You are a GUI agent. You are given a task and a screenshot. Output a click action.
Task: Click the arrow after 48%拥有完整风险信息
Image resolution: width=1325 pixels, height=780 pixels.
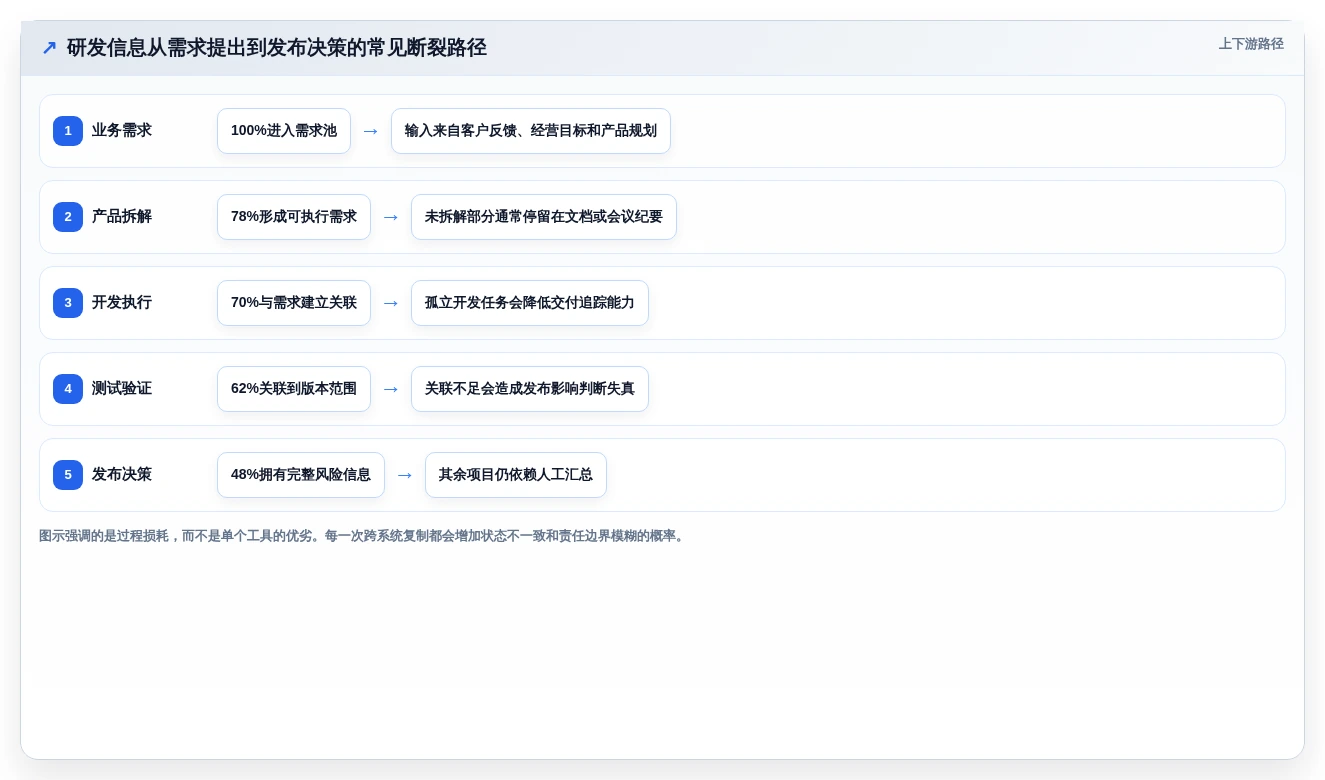pyautogui.click(x=405, y=475)
